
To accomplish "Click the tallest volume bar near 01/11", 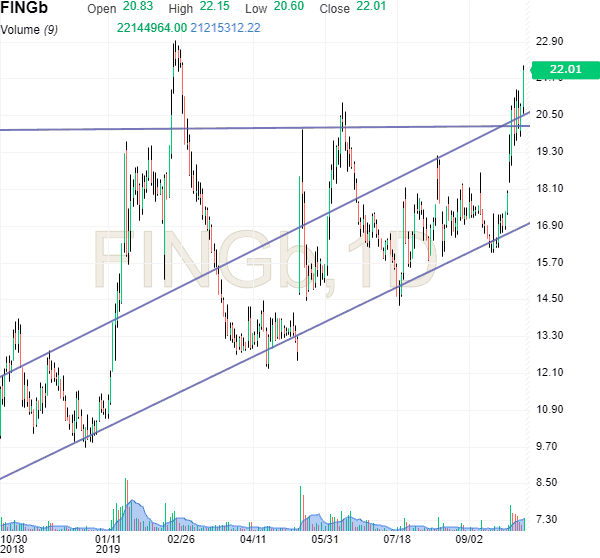I will 126,500.
